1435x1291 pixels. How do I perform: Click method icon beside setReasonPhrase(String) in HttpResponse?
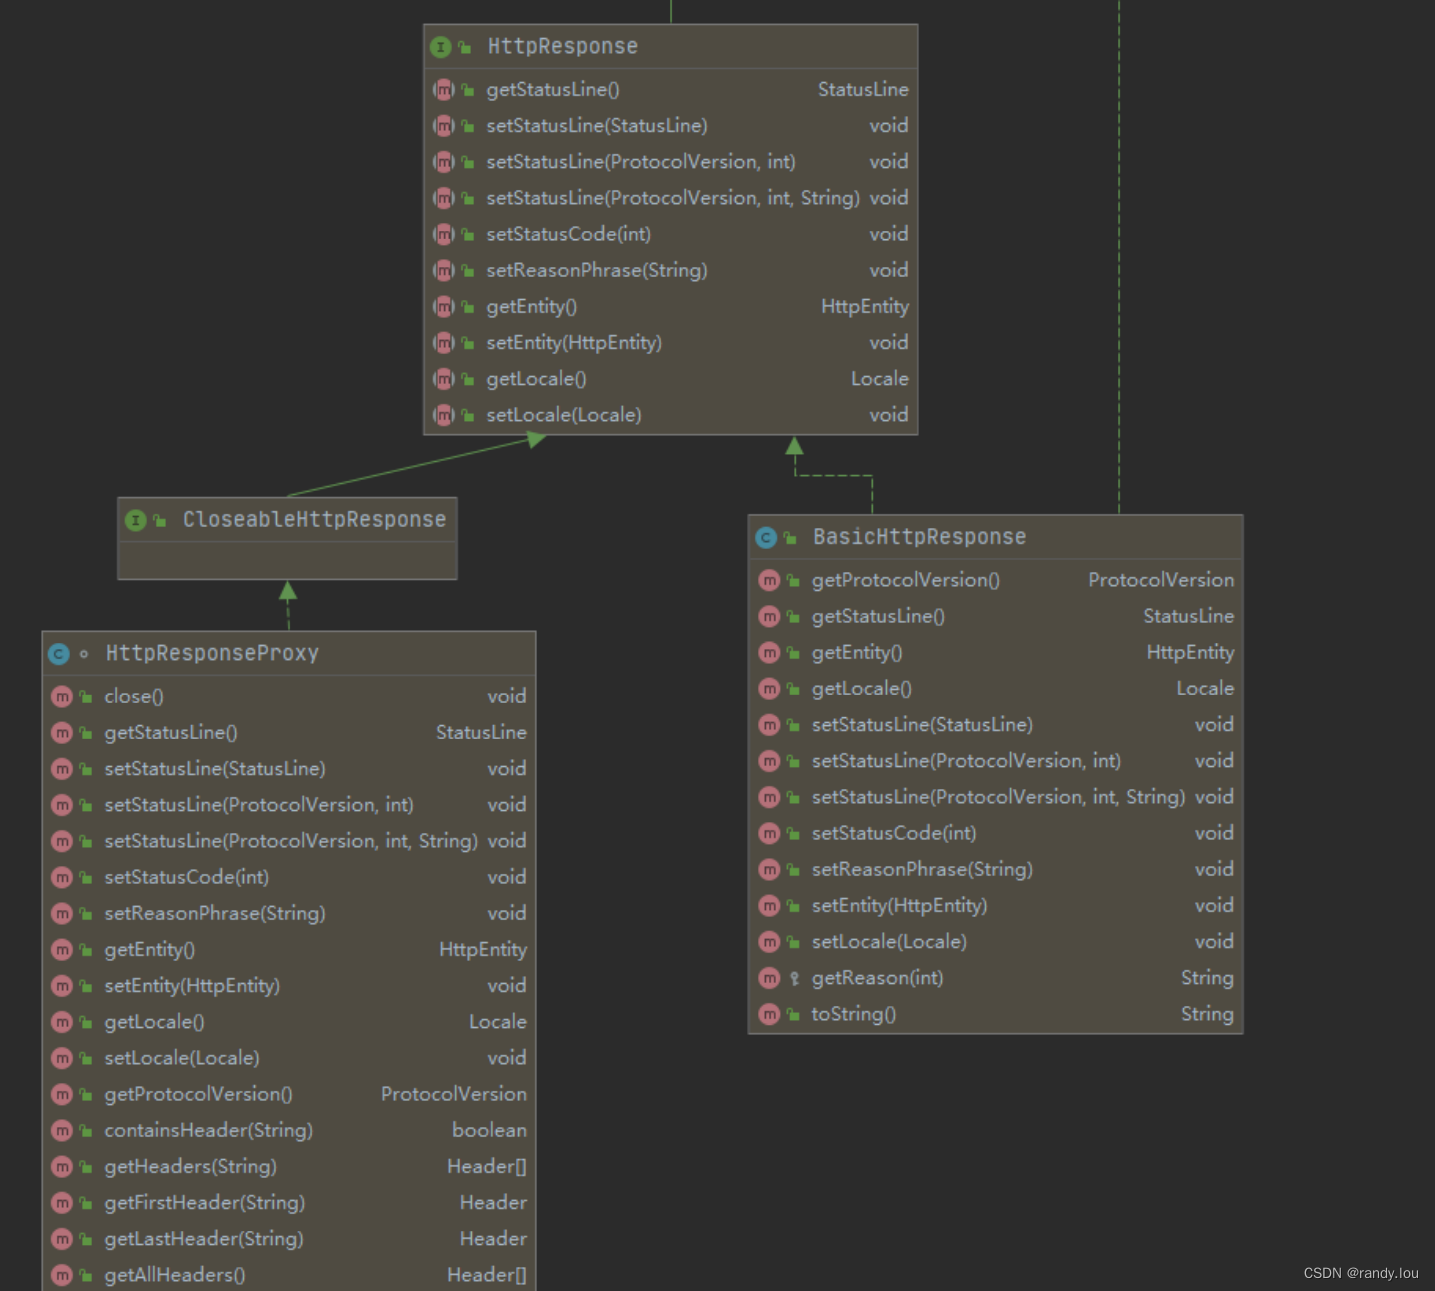(x=444, y=270)
